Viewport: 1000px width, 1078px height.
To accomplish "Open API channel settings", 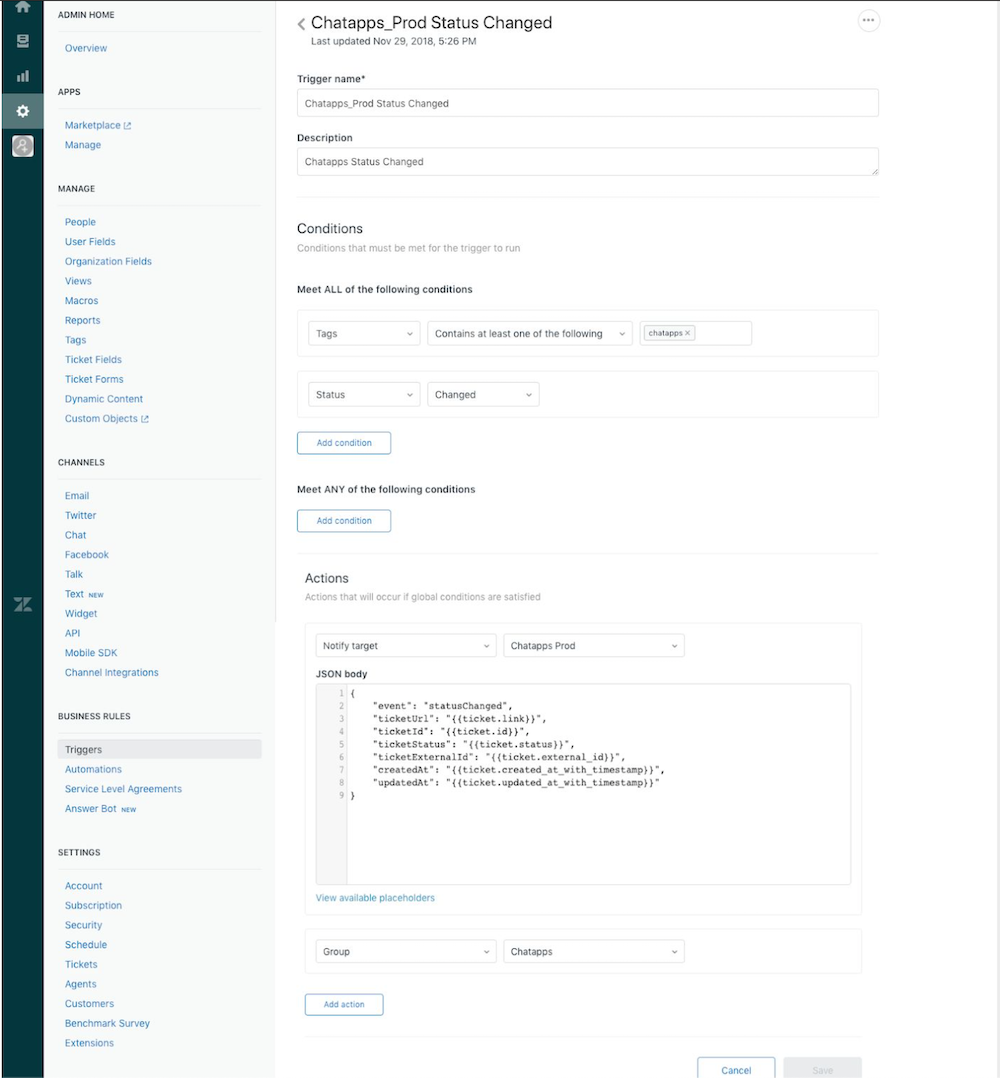I will pyautogui.click(x=72, y=633).
